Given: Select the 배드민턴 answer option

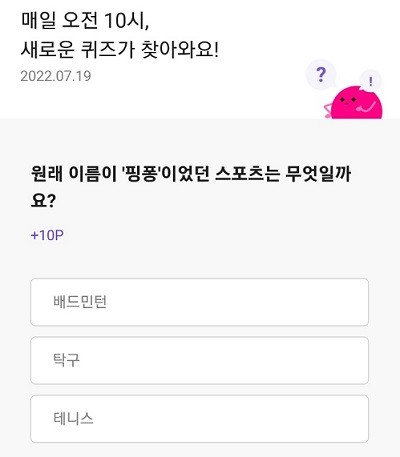Looking at the screenshot, I should pyautogui.click(x=199, y=302).
